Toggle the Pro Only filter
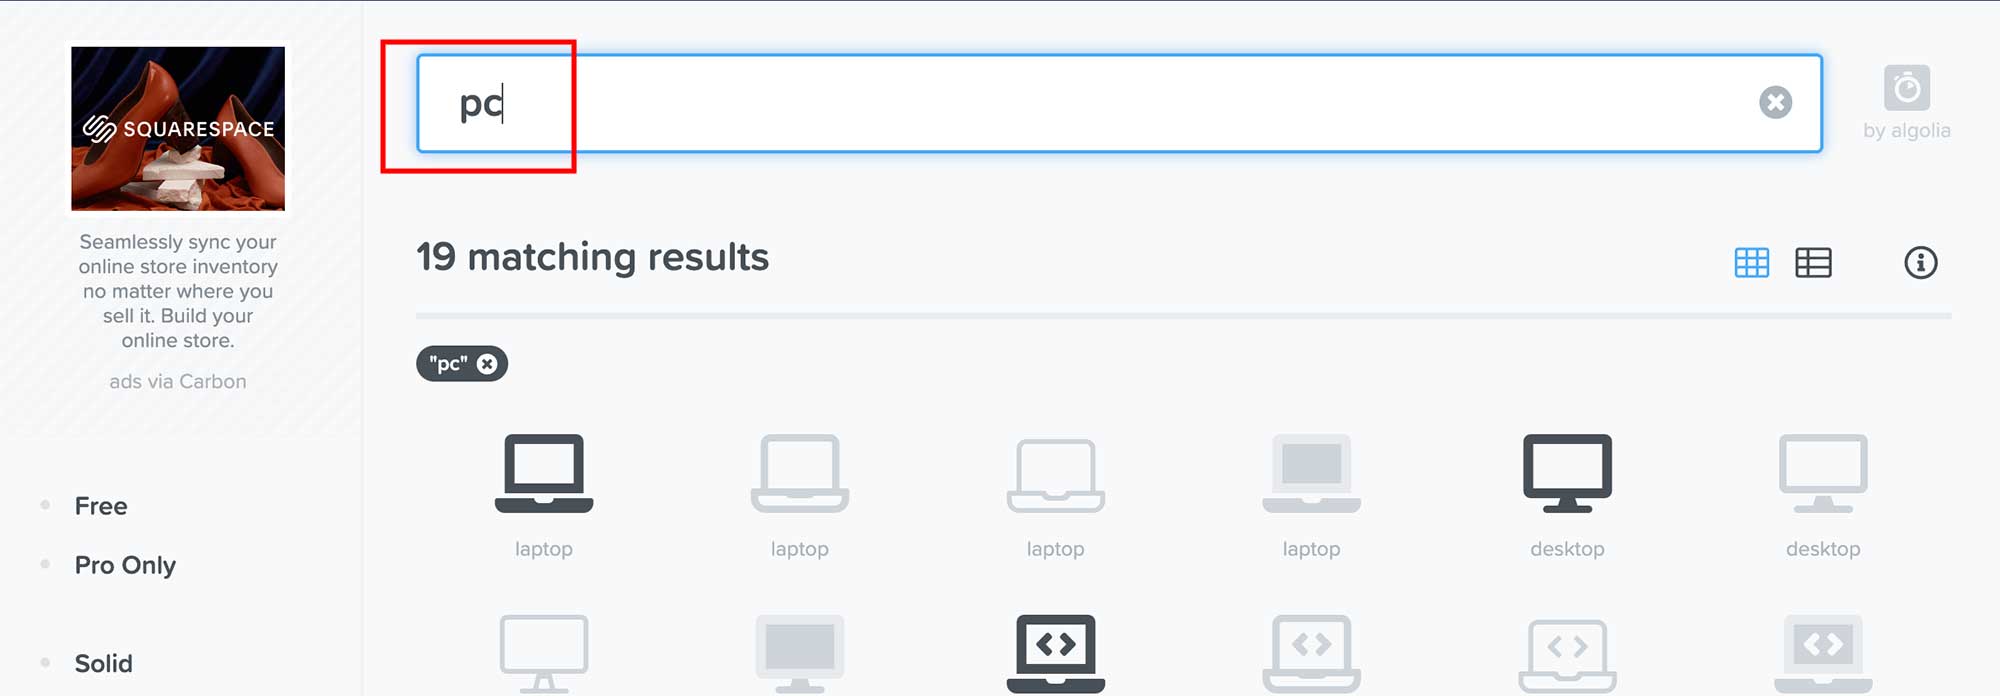Image resolution: width=2000 pixels, height=696 pixels. click(x=125, y=565)
